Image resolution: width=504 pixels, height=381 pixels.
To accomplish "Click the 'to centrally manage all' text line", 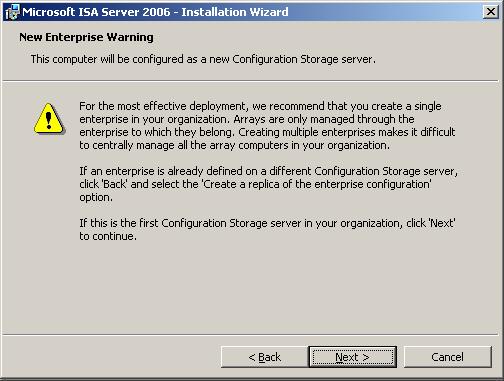I will [x=234, y=145].
